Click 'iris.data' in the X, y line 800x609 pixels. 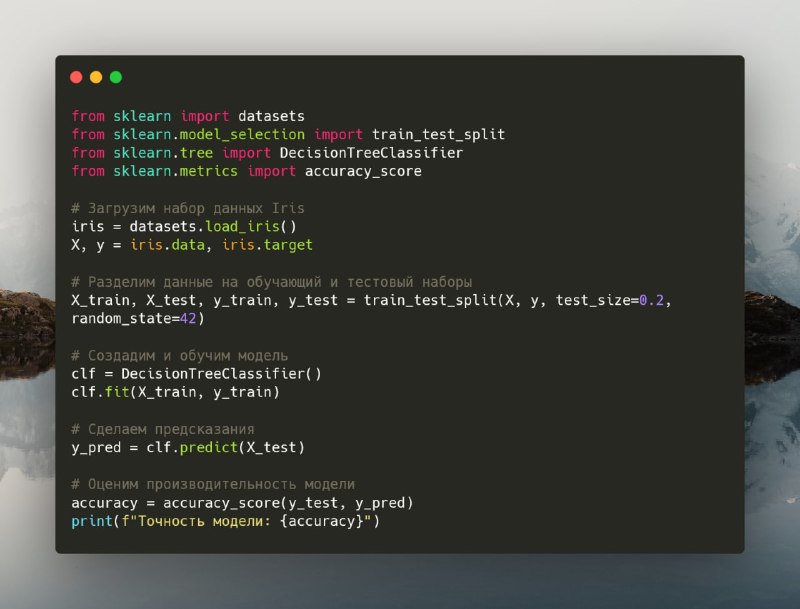click(167, 245)
